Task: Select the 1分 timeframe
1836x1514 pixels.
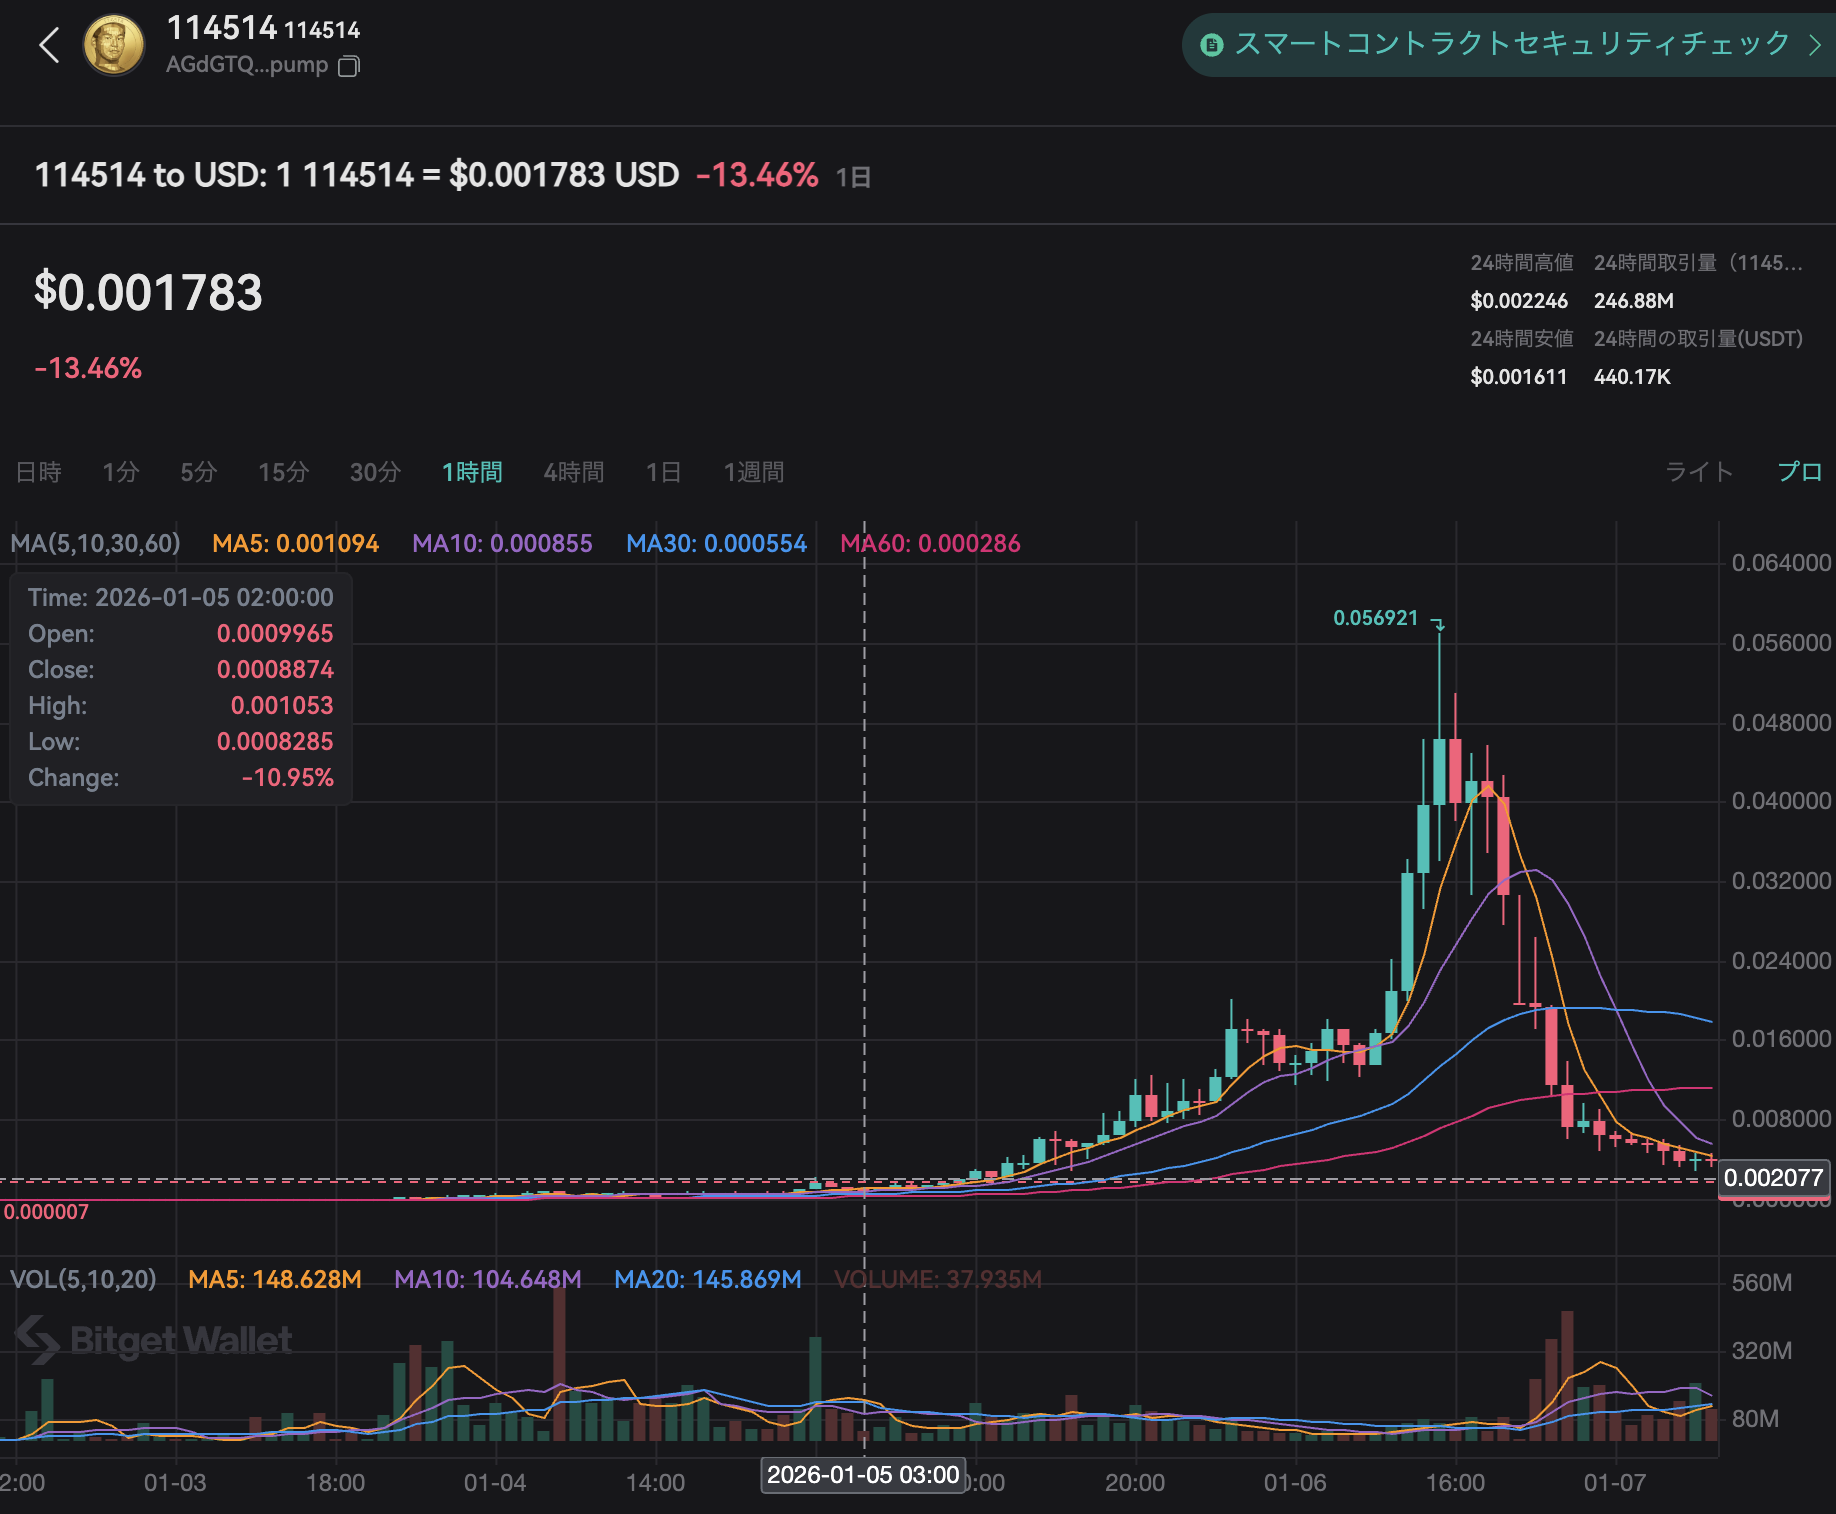Action: (x=120, y=472)
